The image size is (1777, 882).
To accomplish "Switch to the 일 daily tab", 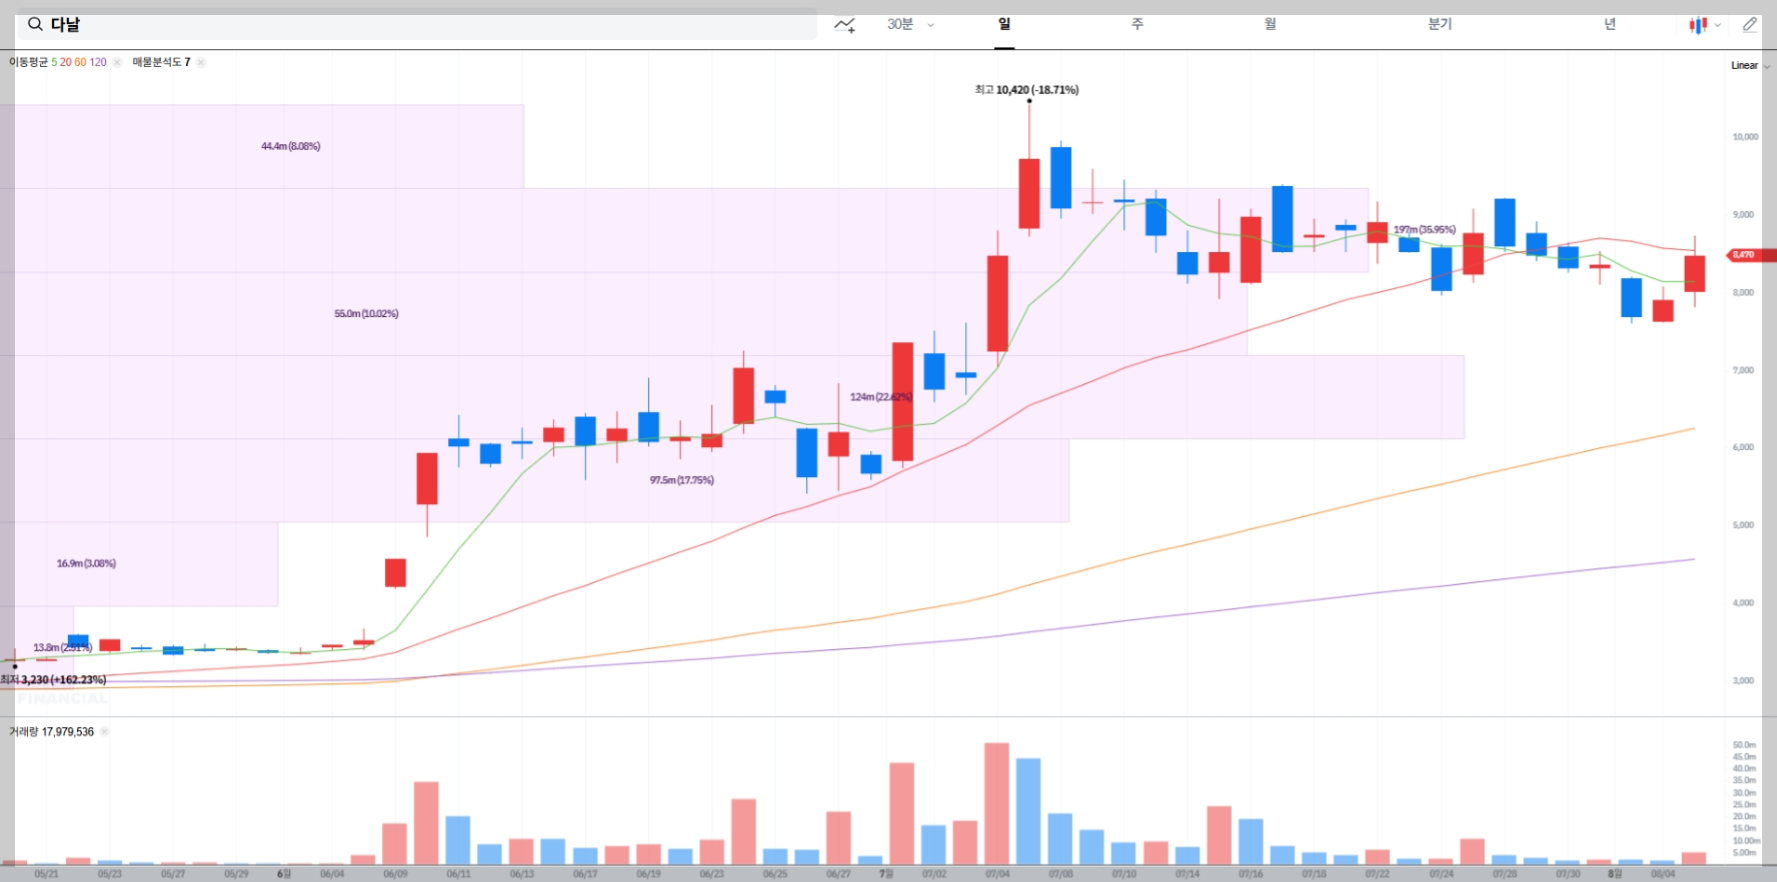I will coord(1004,24).
